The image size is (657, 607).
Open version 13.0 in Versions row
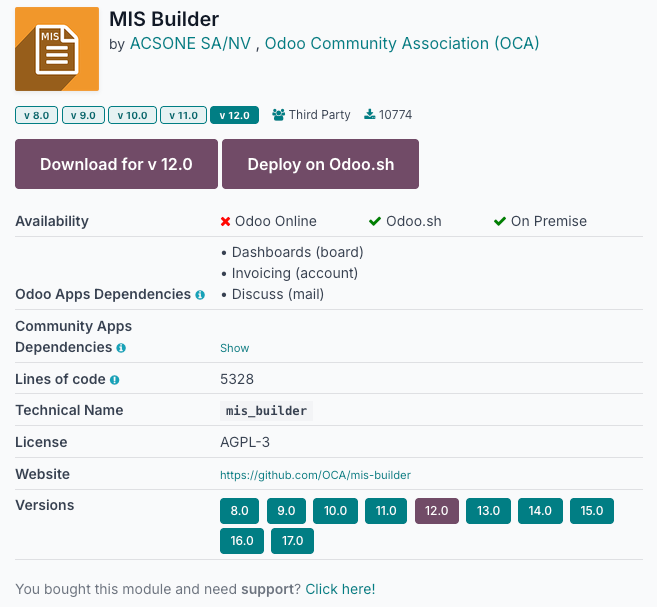489,511
